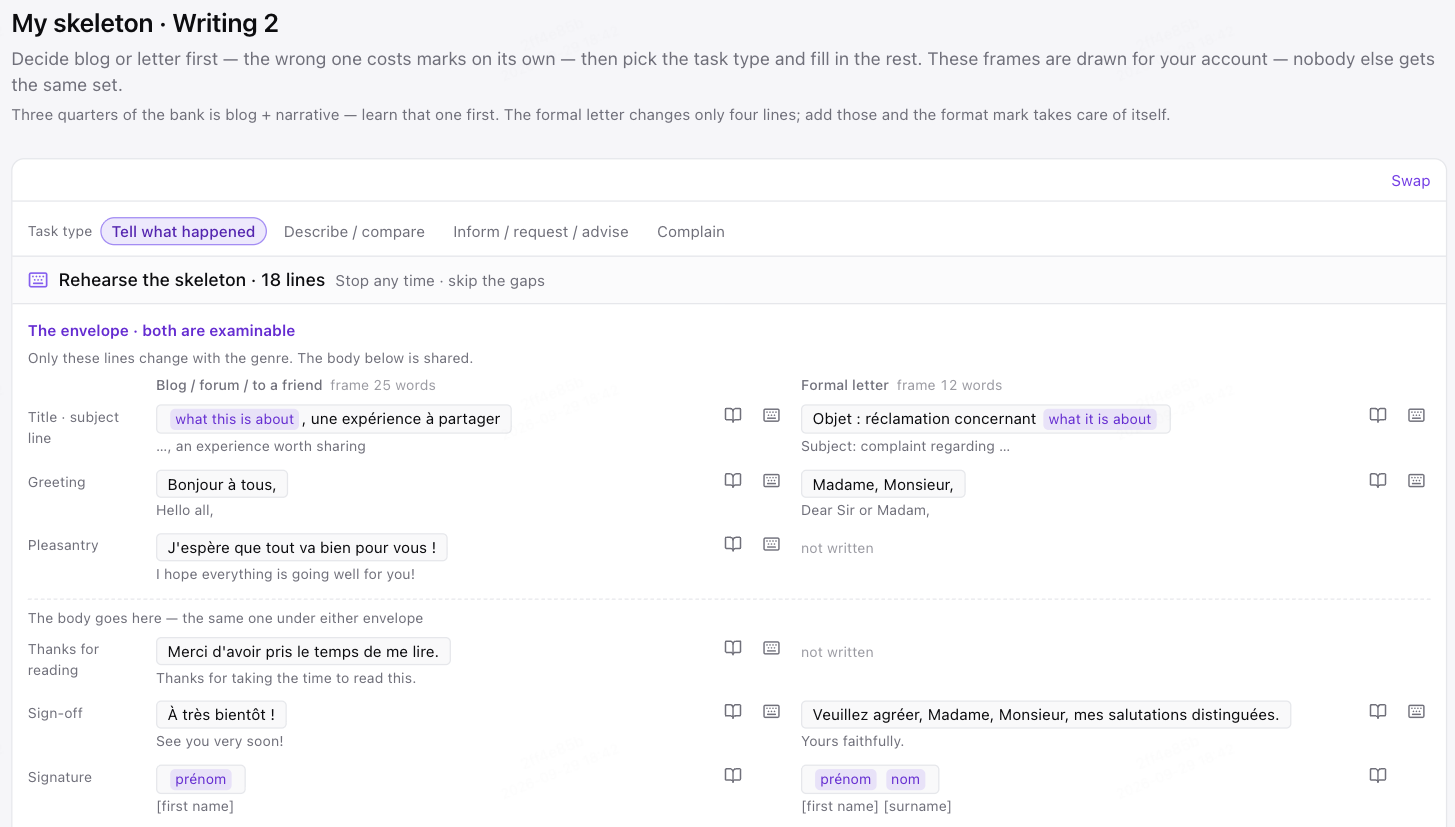Switch to the 'Complain' task type

pos(691,232)
